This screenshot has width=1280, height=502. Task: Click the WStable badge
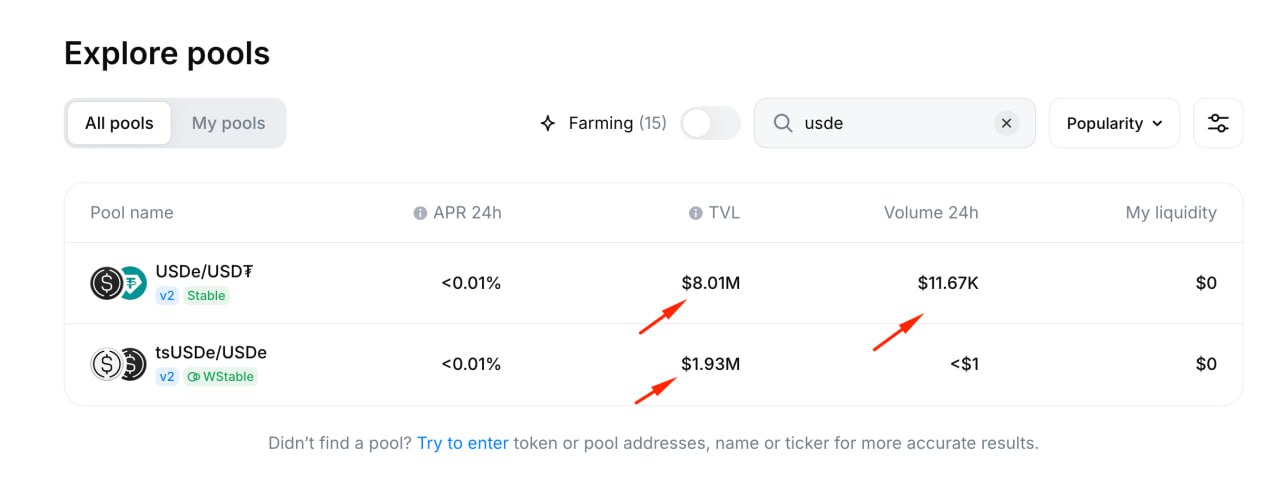220,377
